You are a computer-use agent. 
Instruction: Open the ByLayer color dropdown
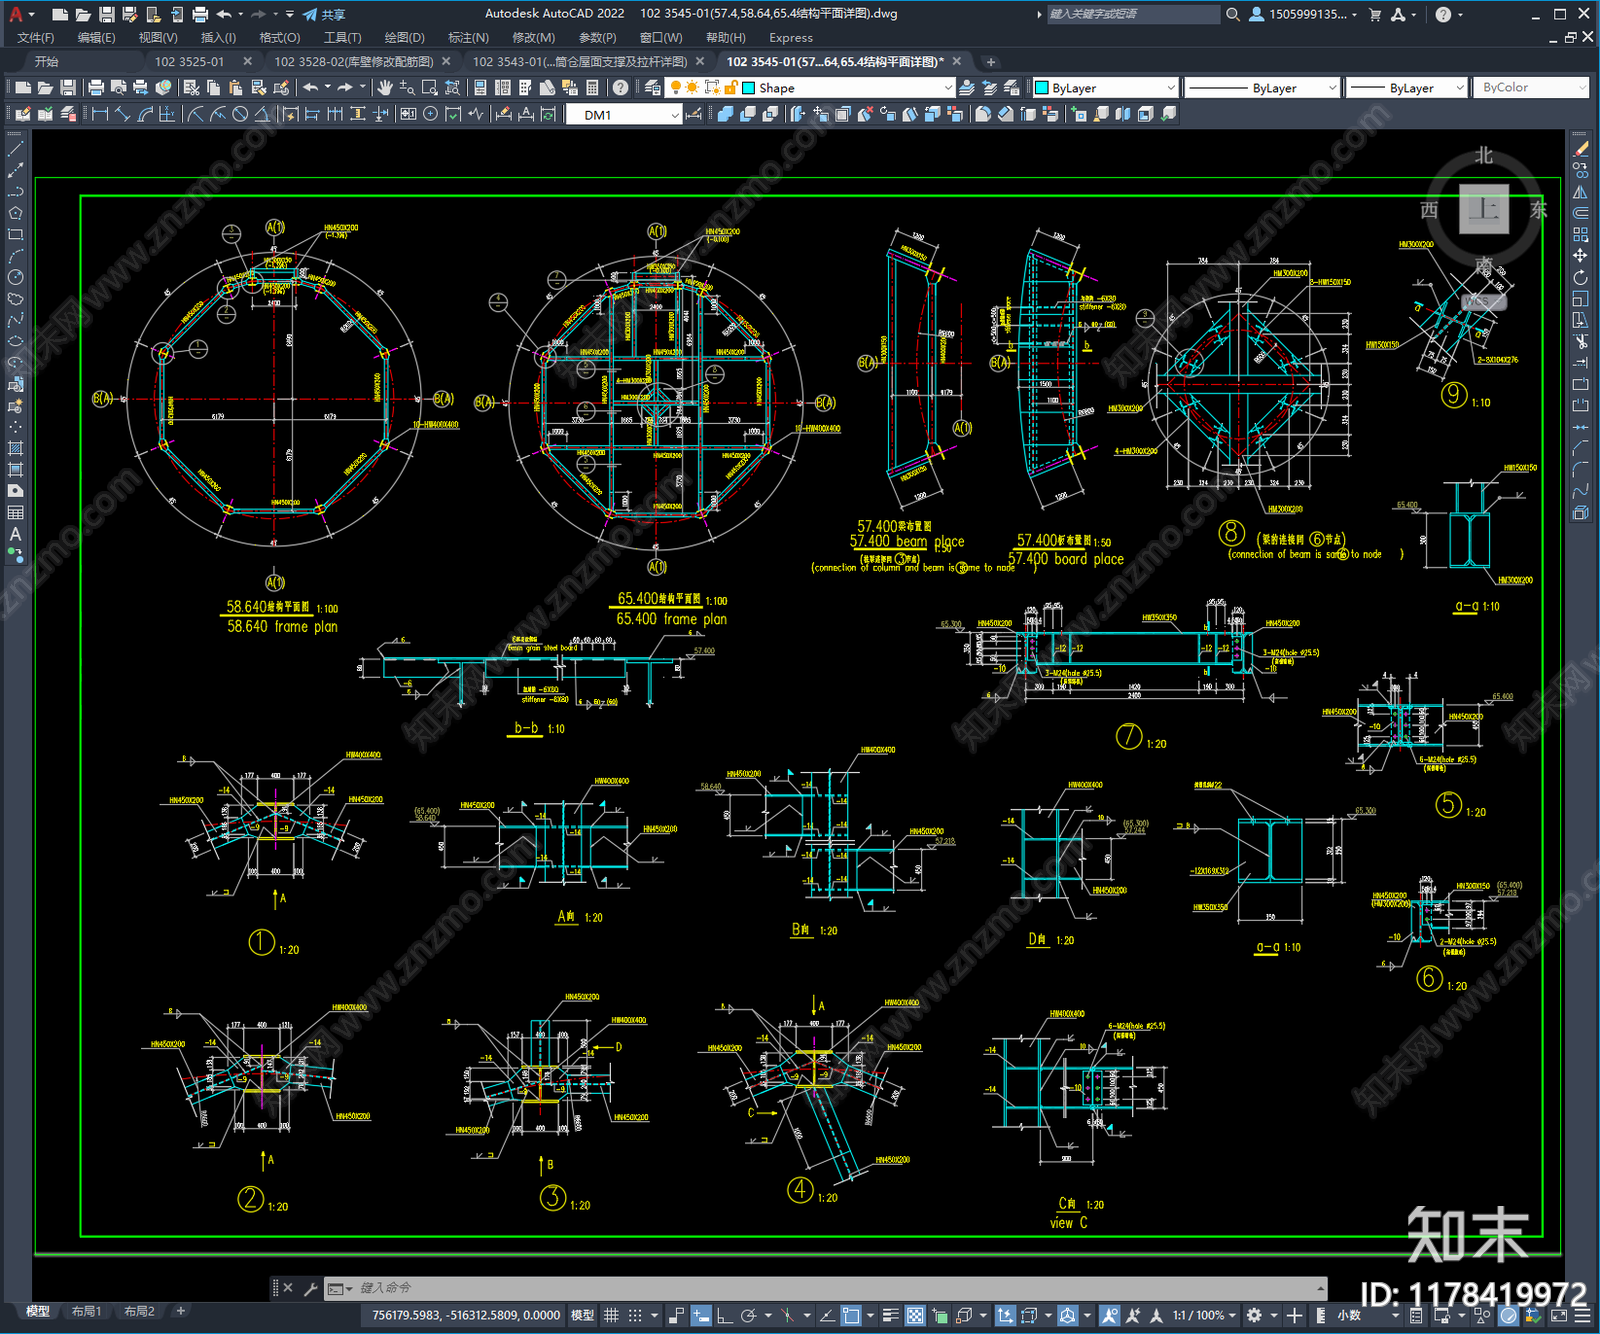point(1105,88)
